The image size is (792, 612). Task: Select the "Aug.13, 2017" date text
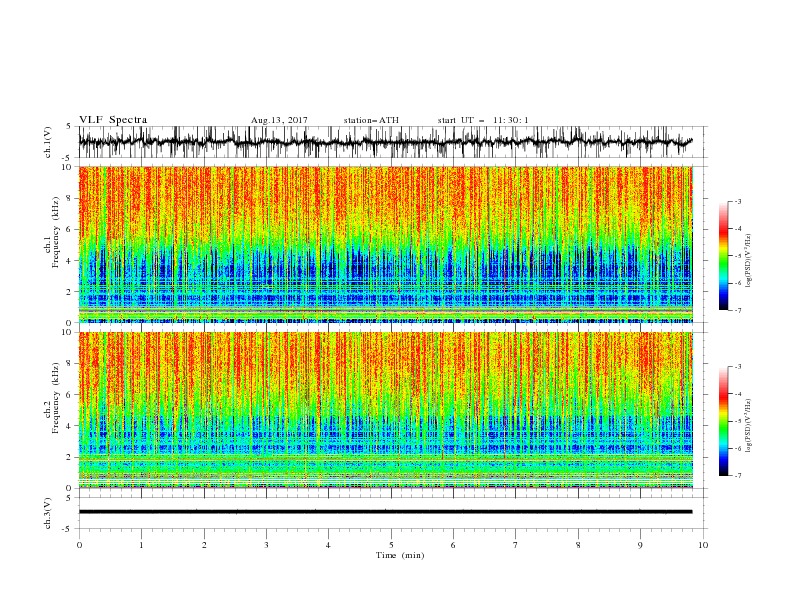tap(279, 120)
